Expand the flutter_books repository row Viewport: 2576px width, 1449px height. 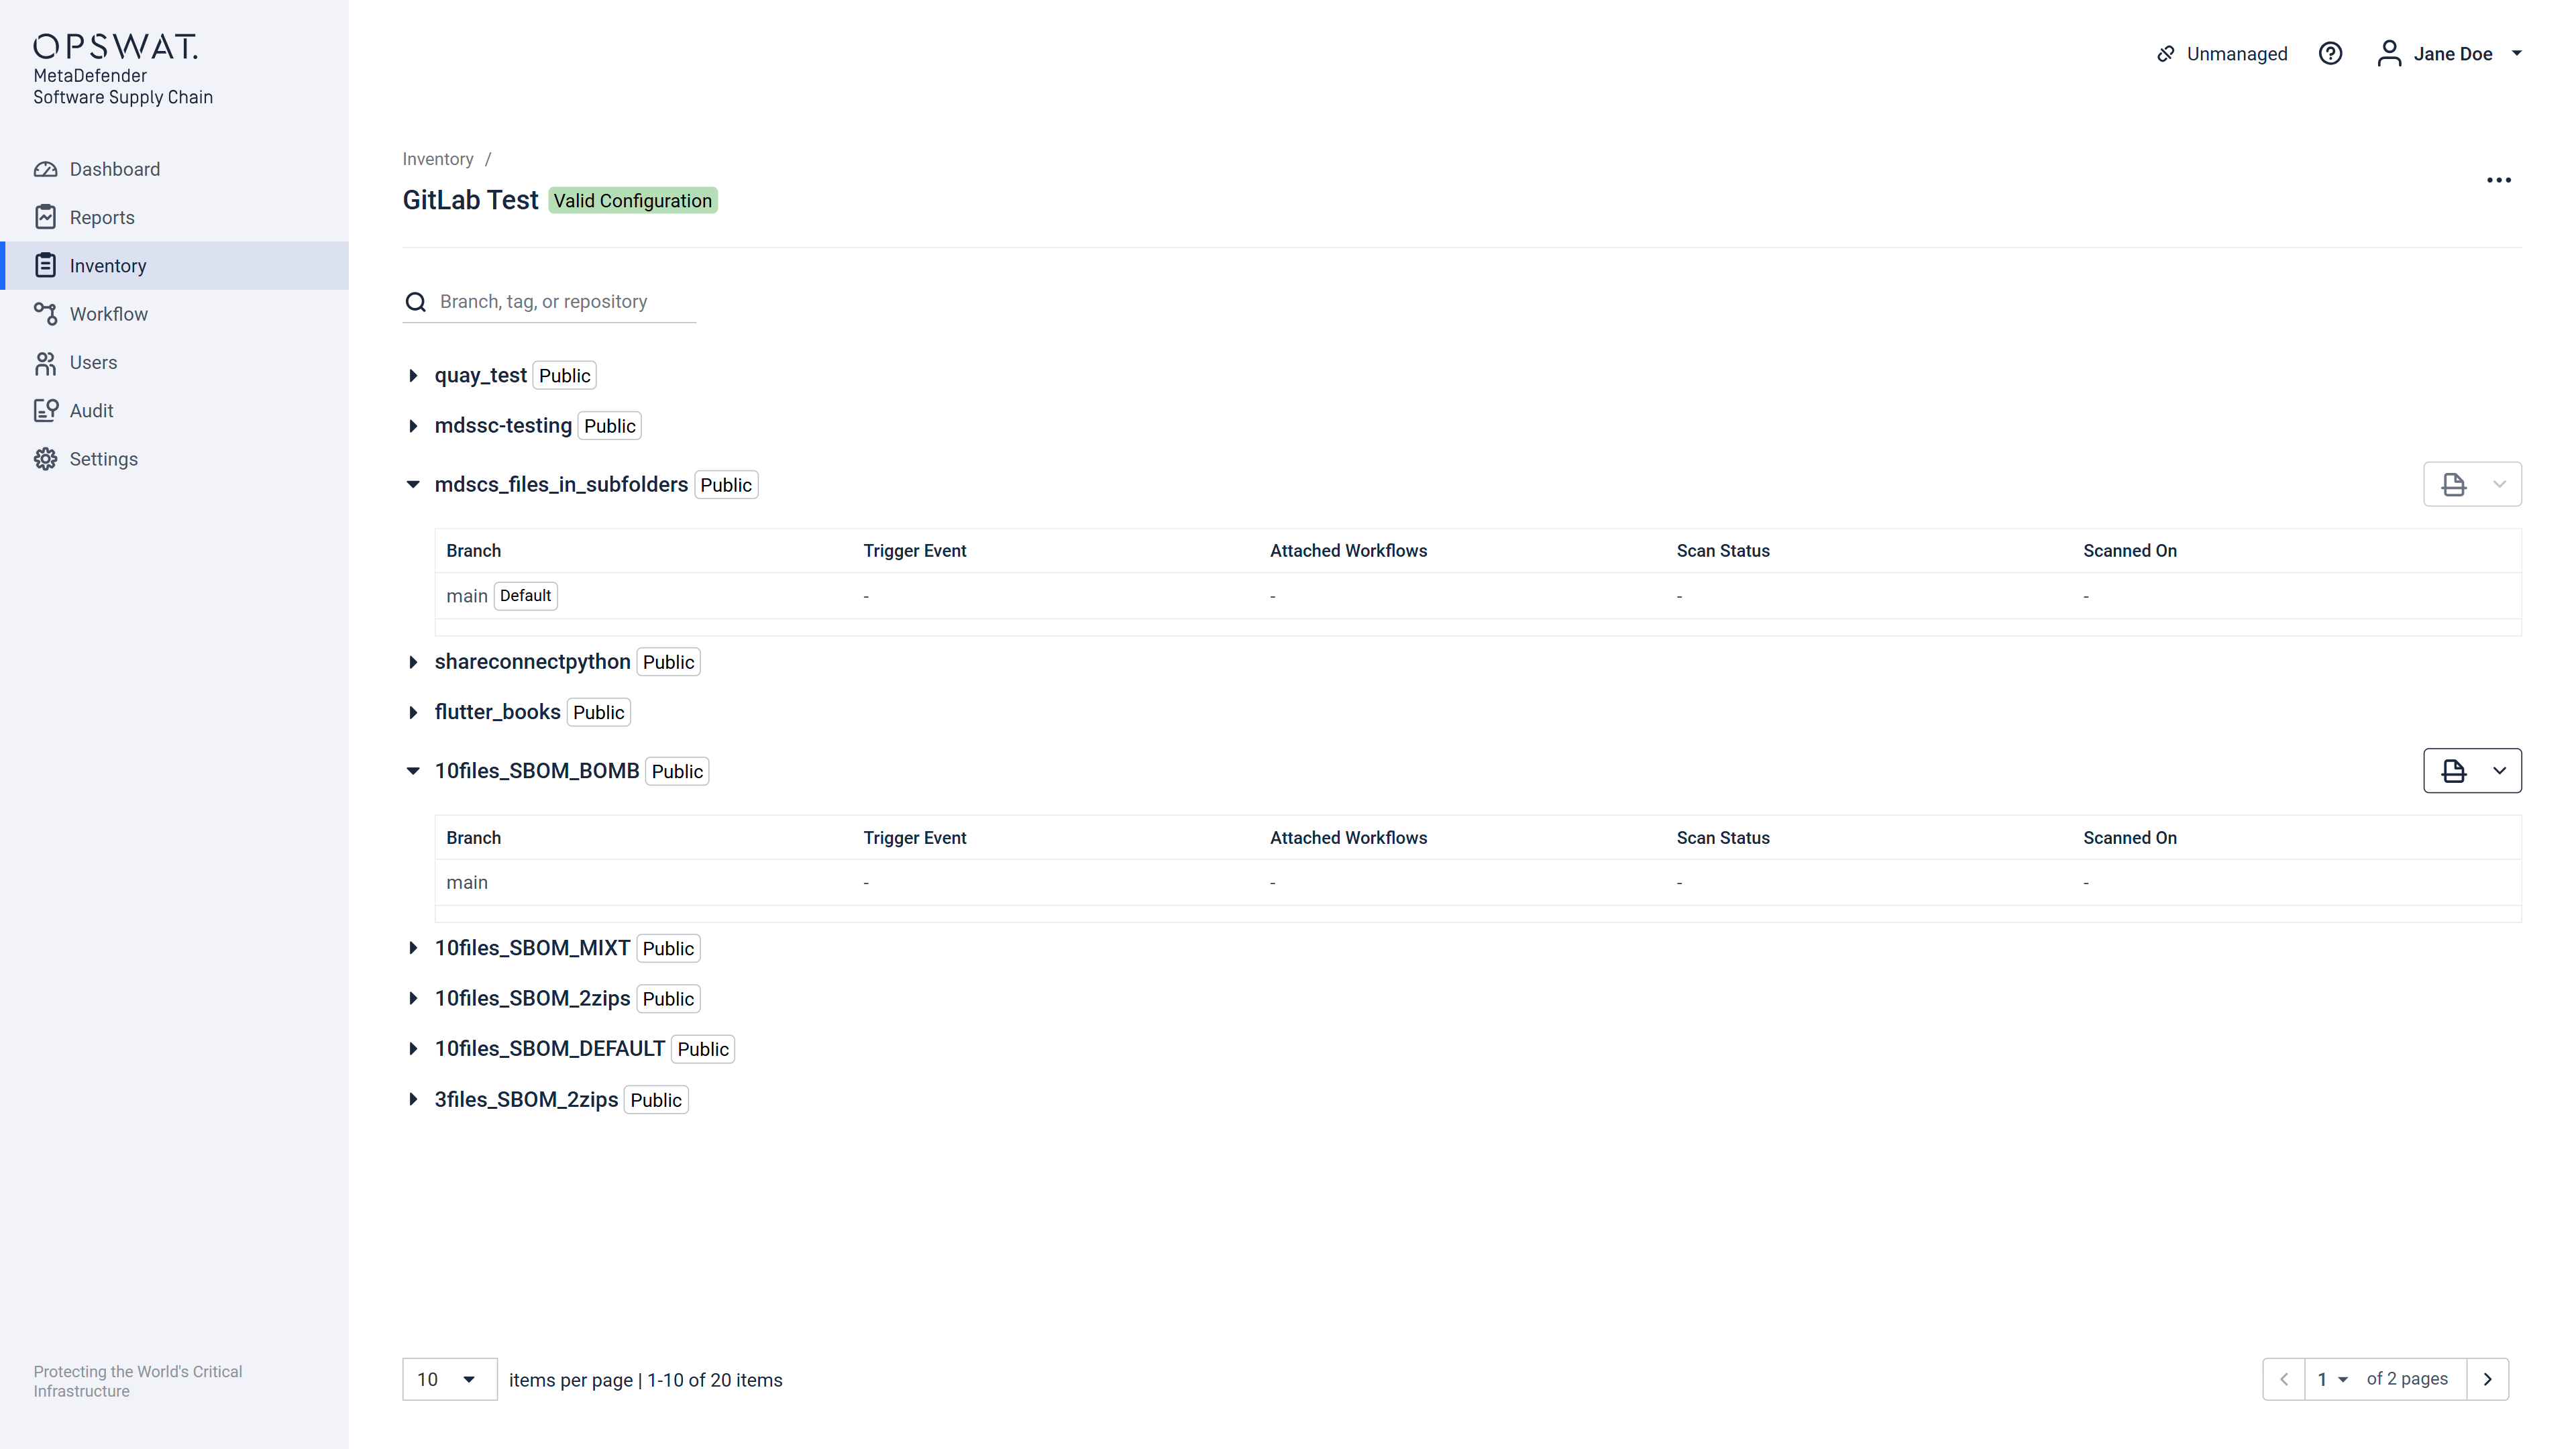[x=413, y=713]
